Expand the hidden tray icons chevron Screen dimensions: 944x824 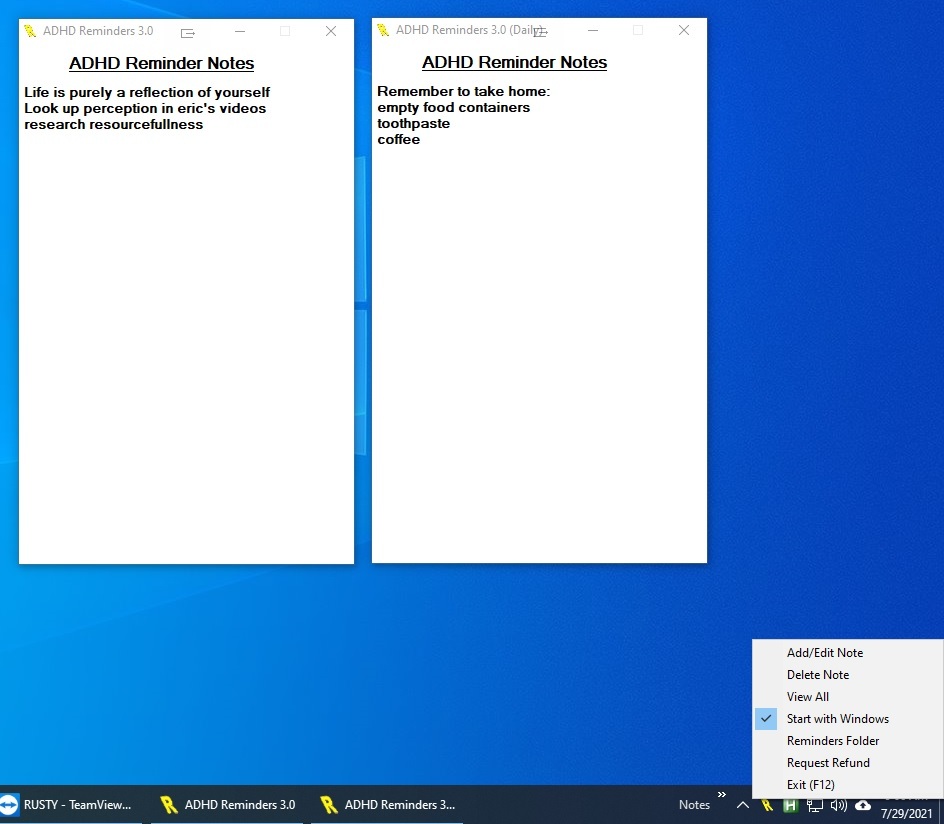(743, 805)
